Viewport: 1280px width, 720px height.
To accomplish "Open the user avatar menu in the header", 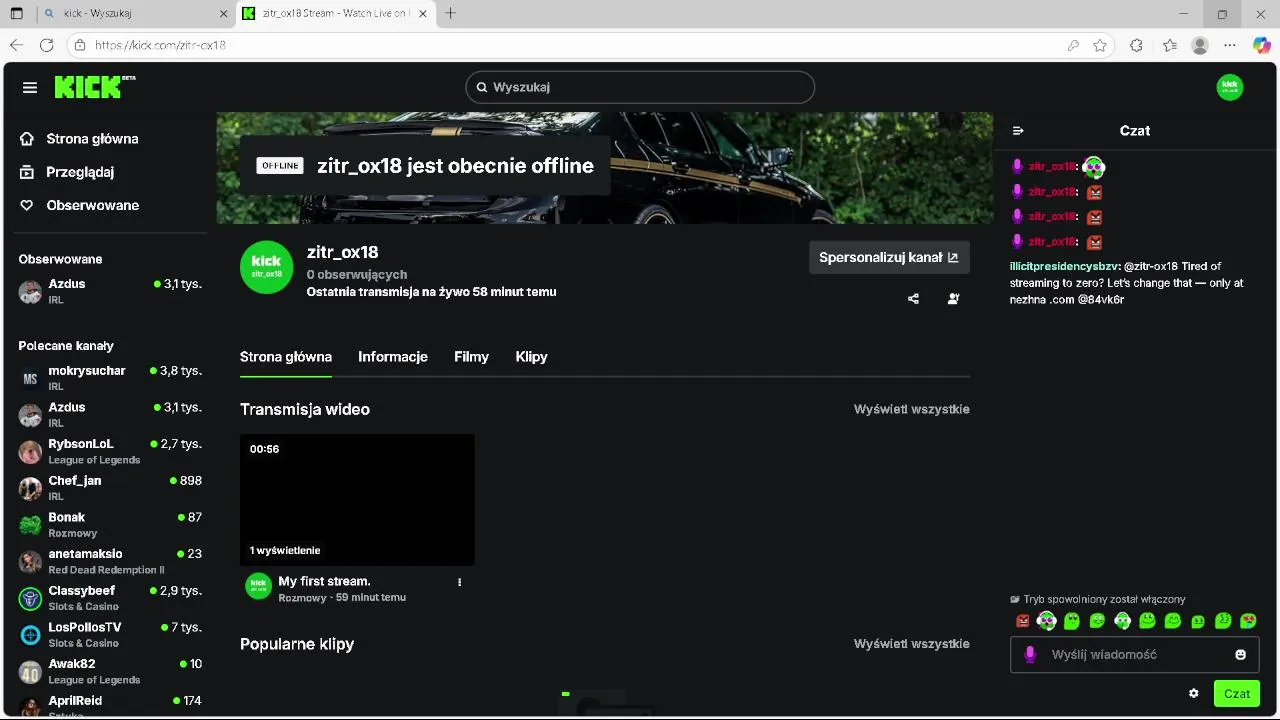I will click(1230, 87).
